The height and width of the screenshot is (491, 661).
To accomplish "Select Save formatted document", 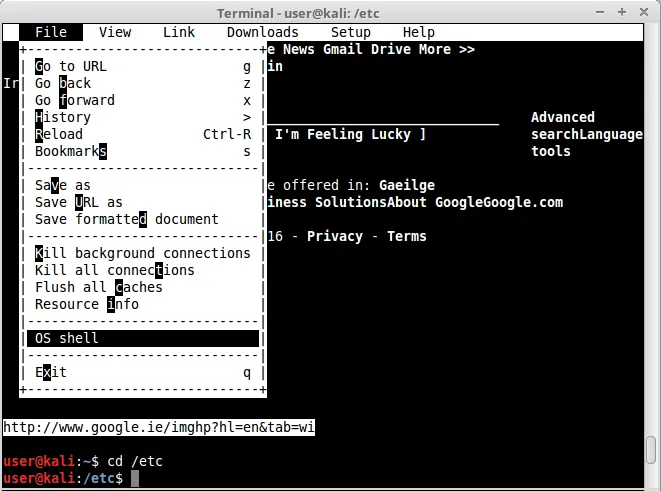I will (x=143, y=220).
